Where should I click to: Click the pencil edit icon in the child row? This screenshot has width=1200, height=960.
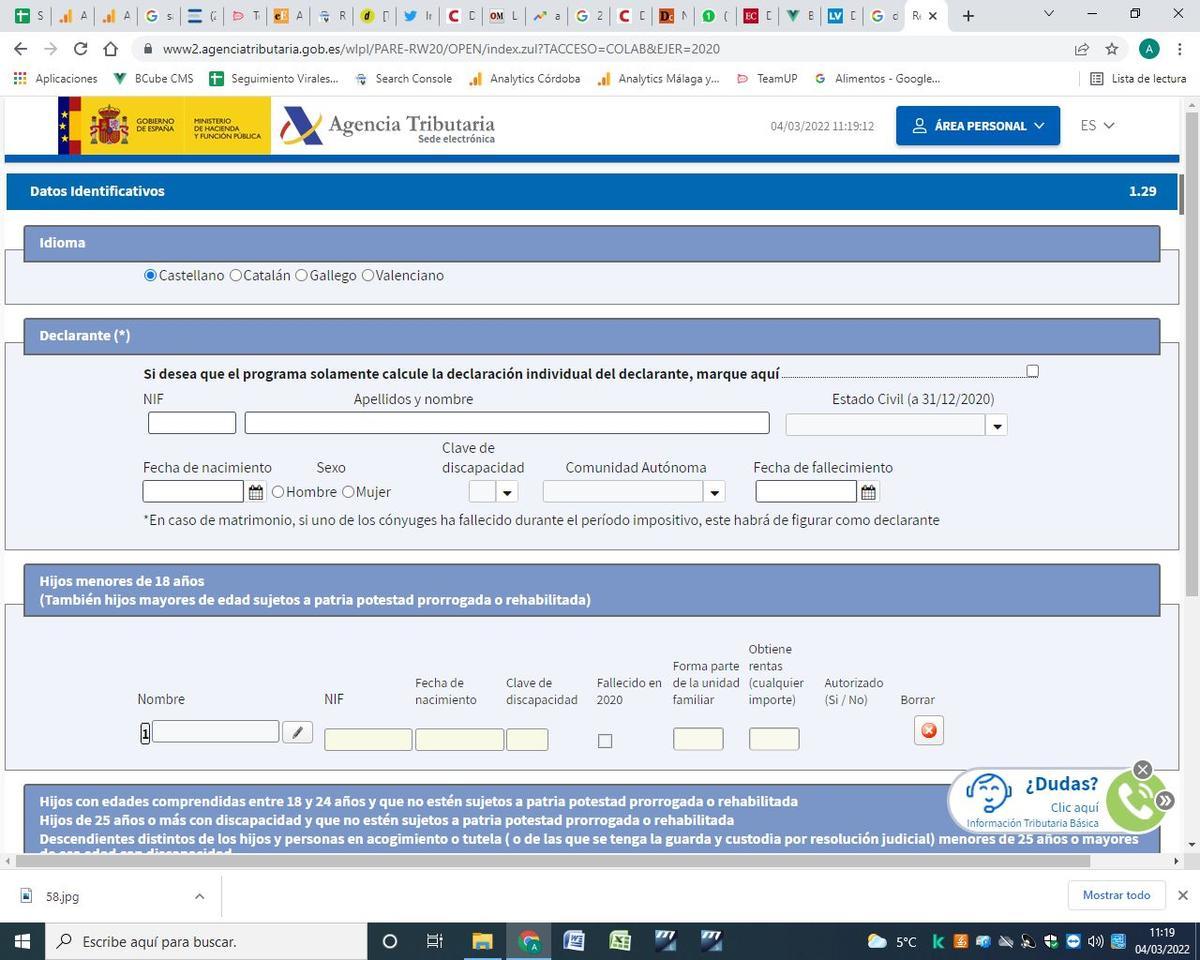point(297,732)
